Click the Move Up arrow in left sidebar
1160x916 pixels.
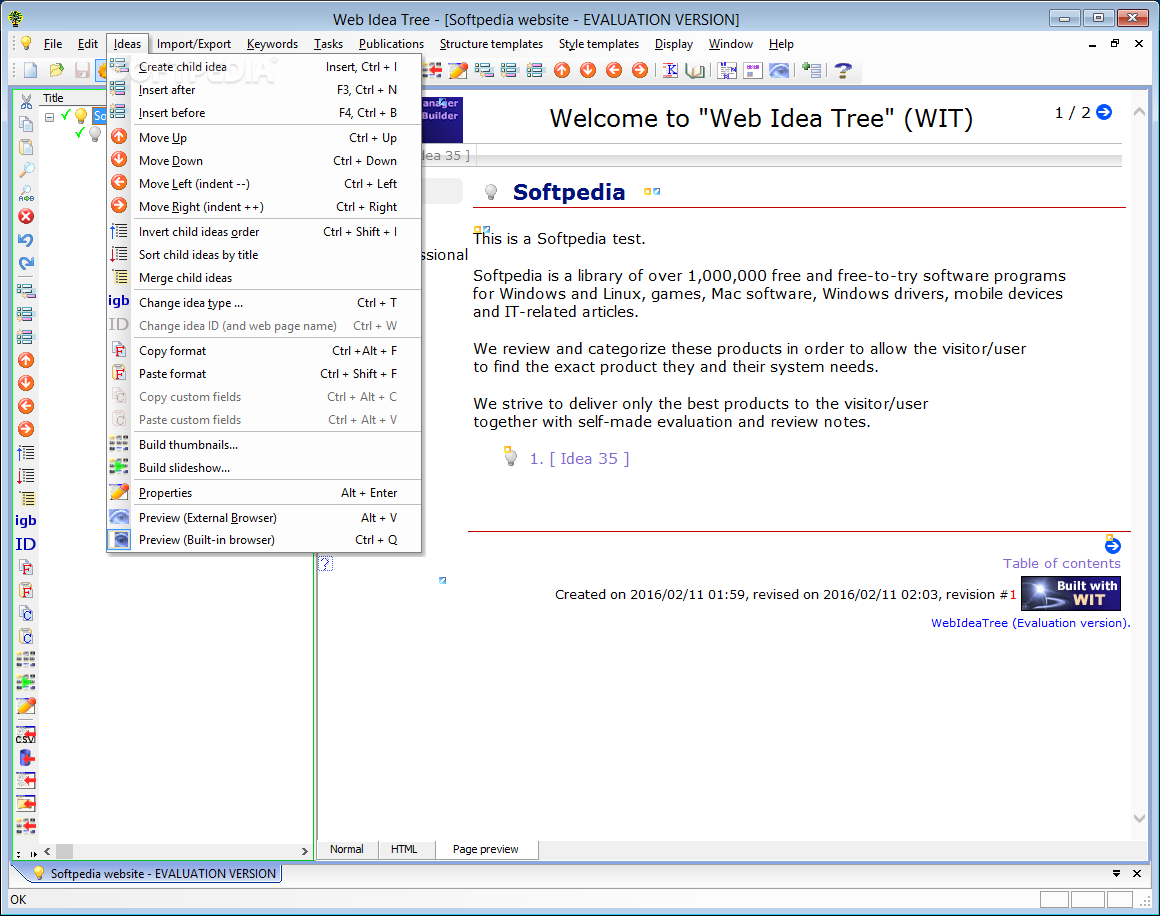pyautogui.click(x=26, y=360)
